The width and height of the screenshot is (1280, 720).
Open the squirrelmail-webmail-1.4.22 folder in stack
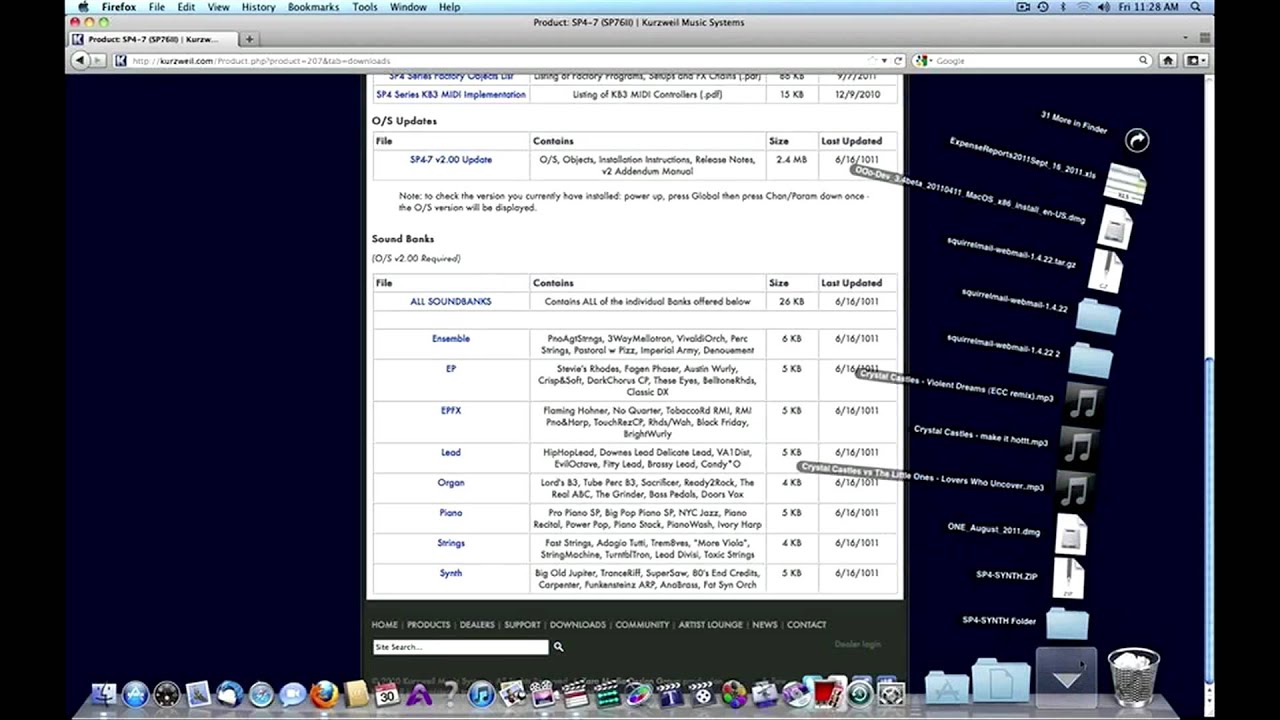[1098, 318]
